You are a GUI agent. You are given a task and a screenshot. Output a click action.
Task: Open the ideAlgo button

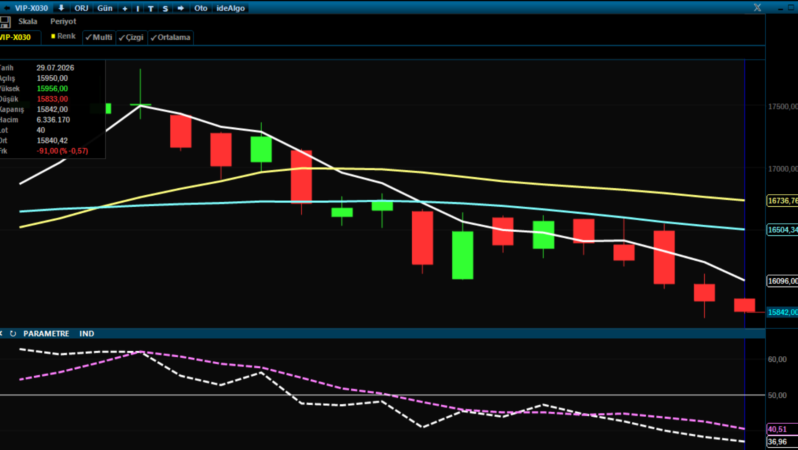pyautogui.click(x=231, y=8)
